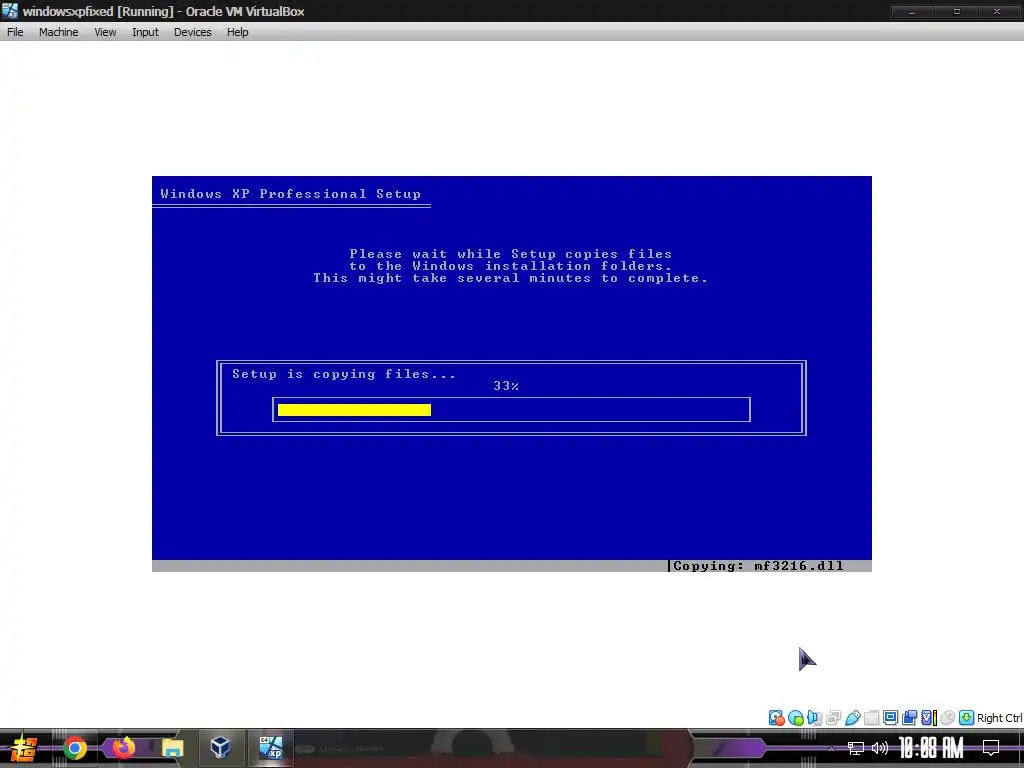This screenshot has height=768, width=1024.
Task: Click the CPU virtualization indicator icon
Action: [929, 718]
